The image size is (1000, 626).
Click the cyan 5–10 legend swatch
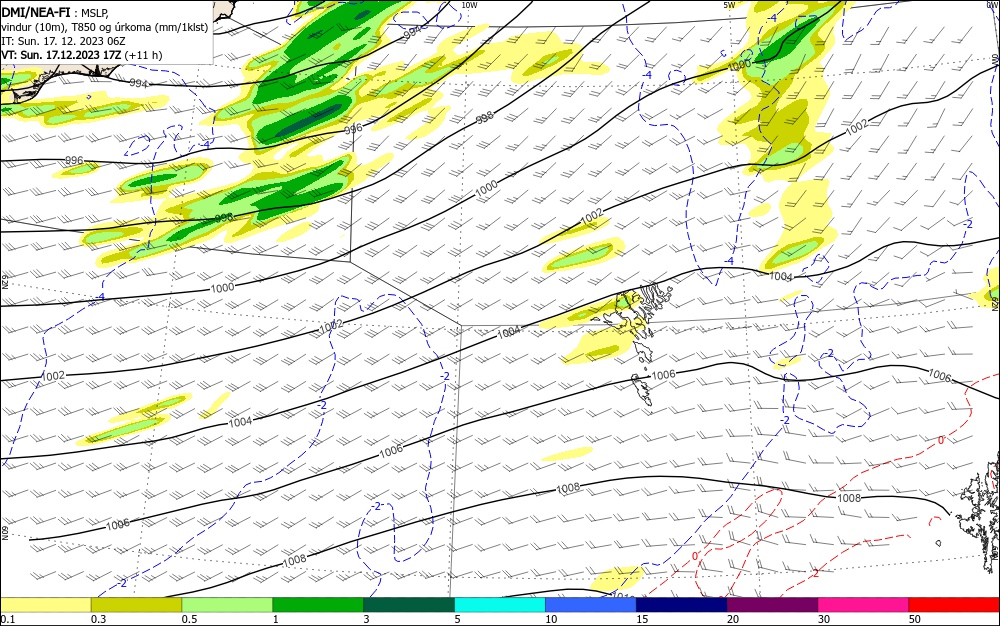(500, 605)
